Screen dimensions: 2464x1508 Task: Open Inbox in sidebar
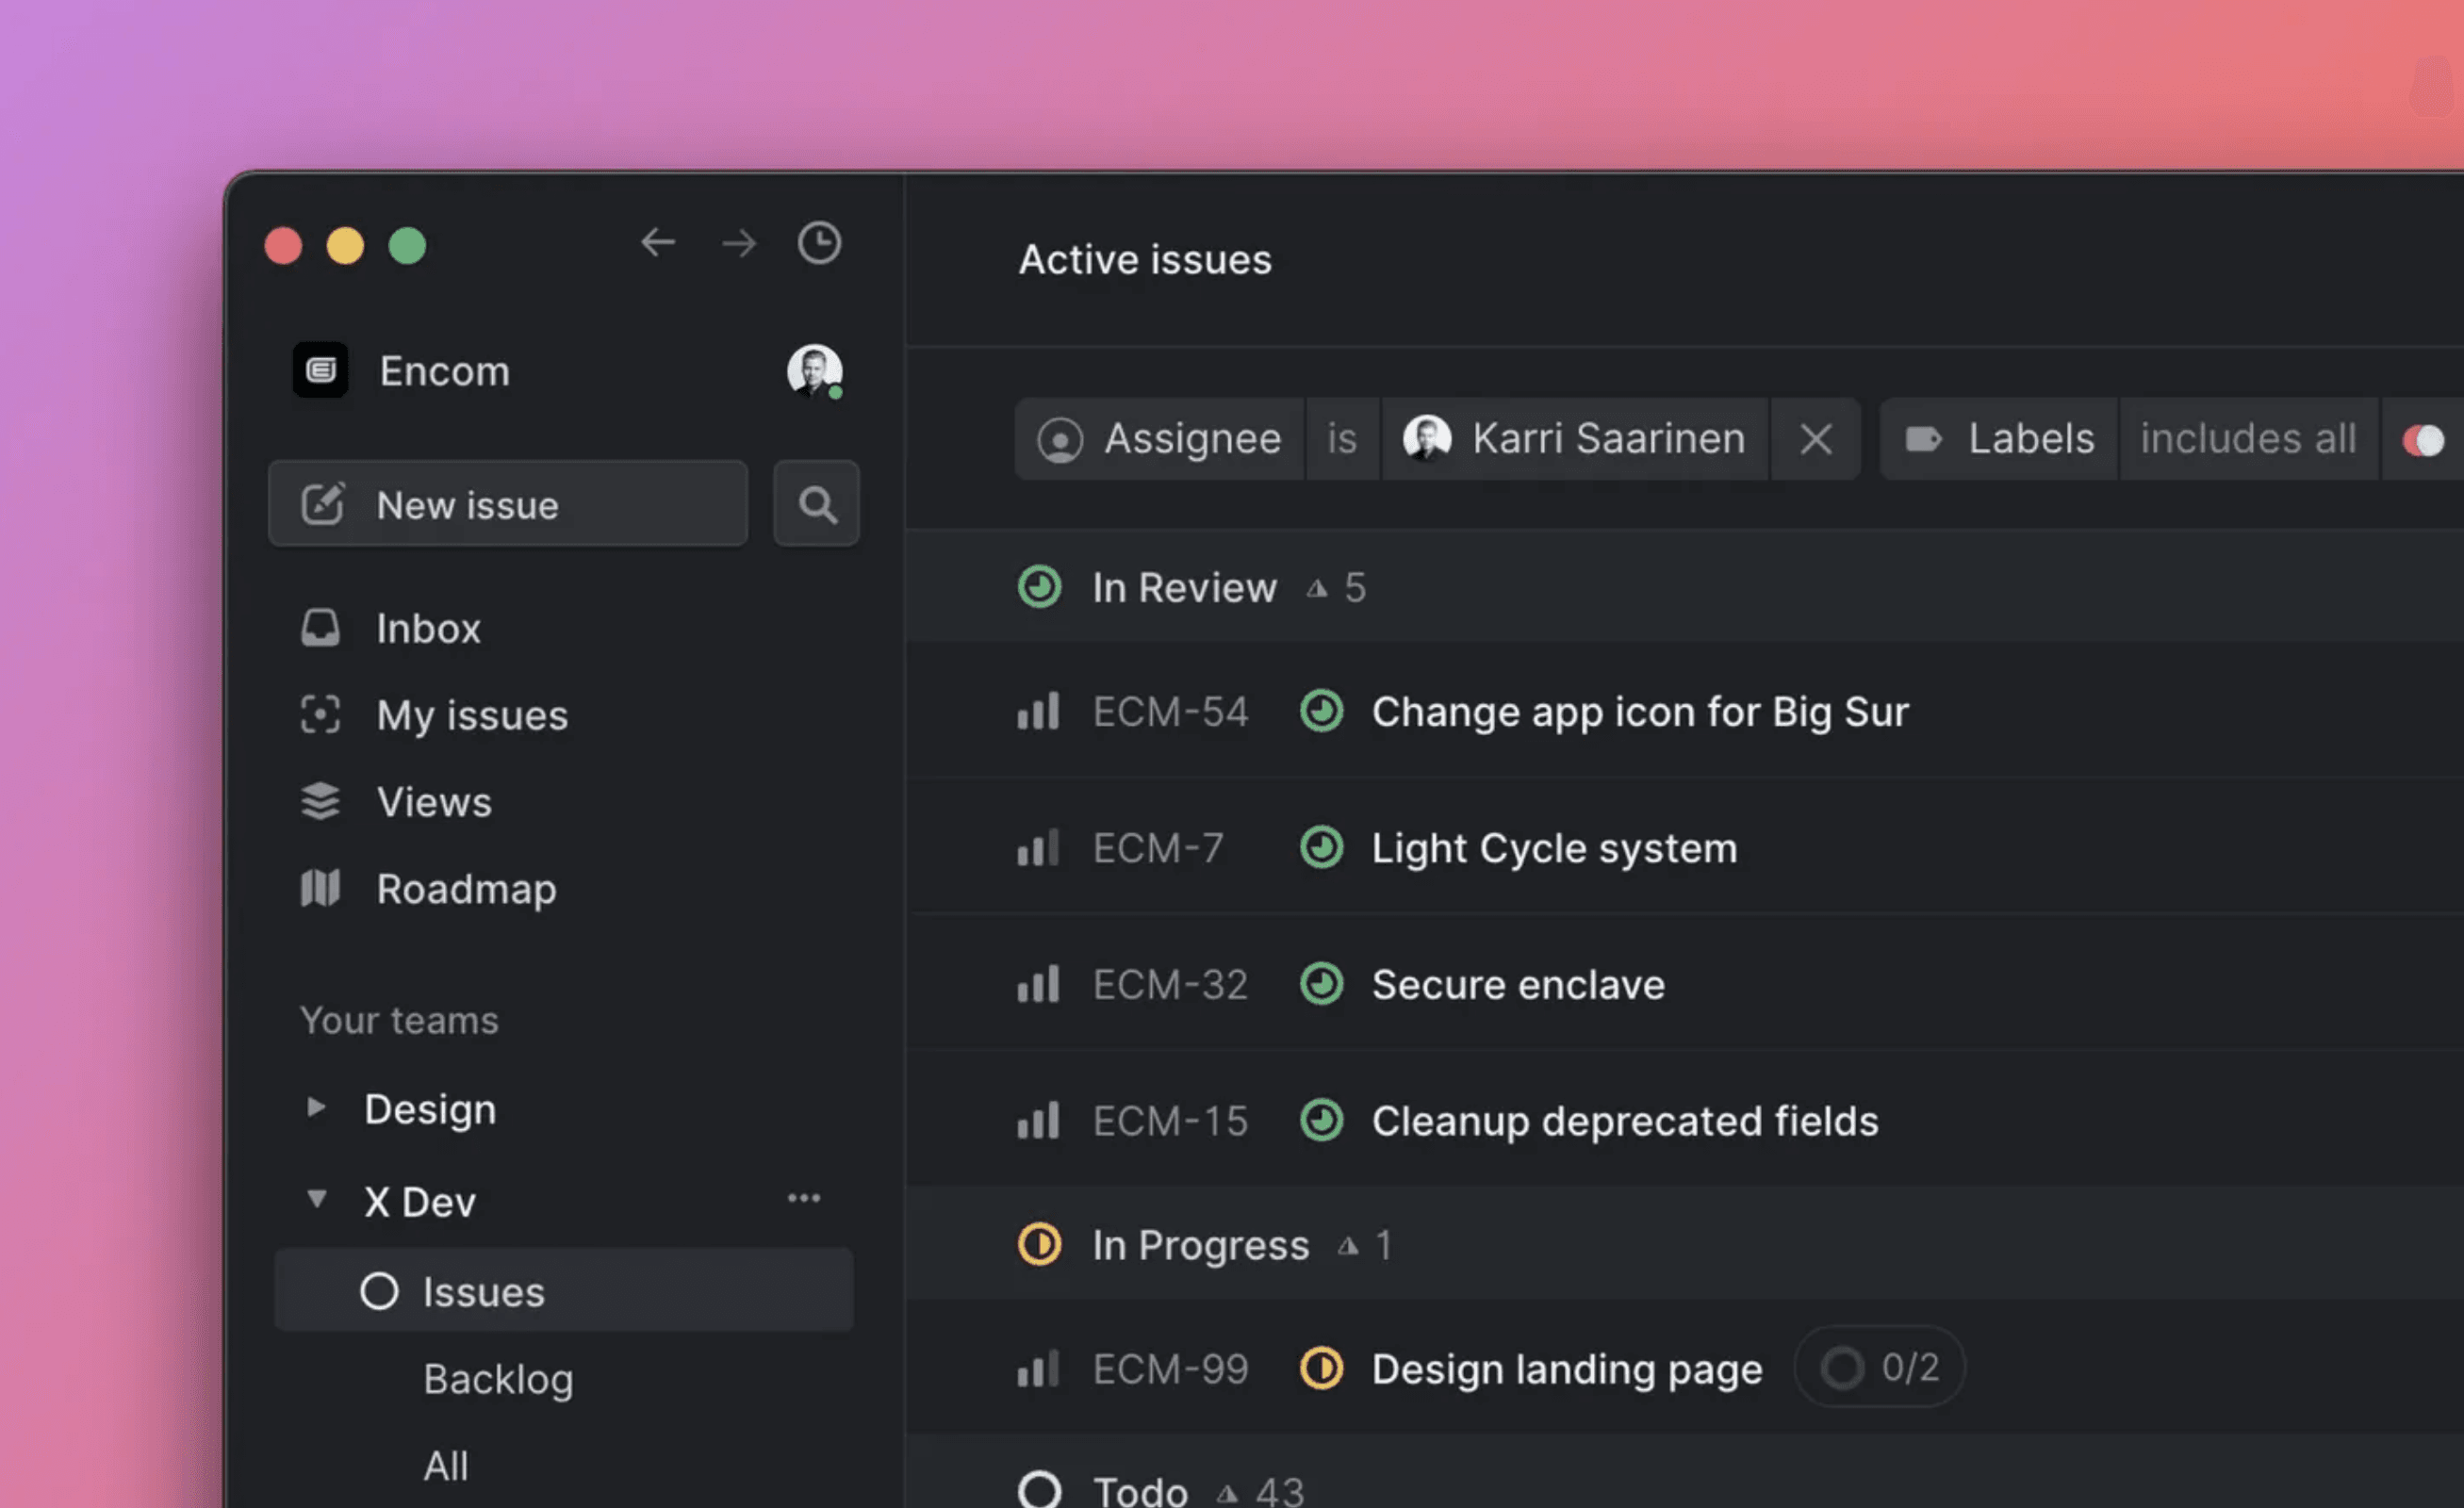pos(428,628)
